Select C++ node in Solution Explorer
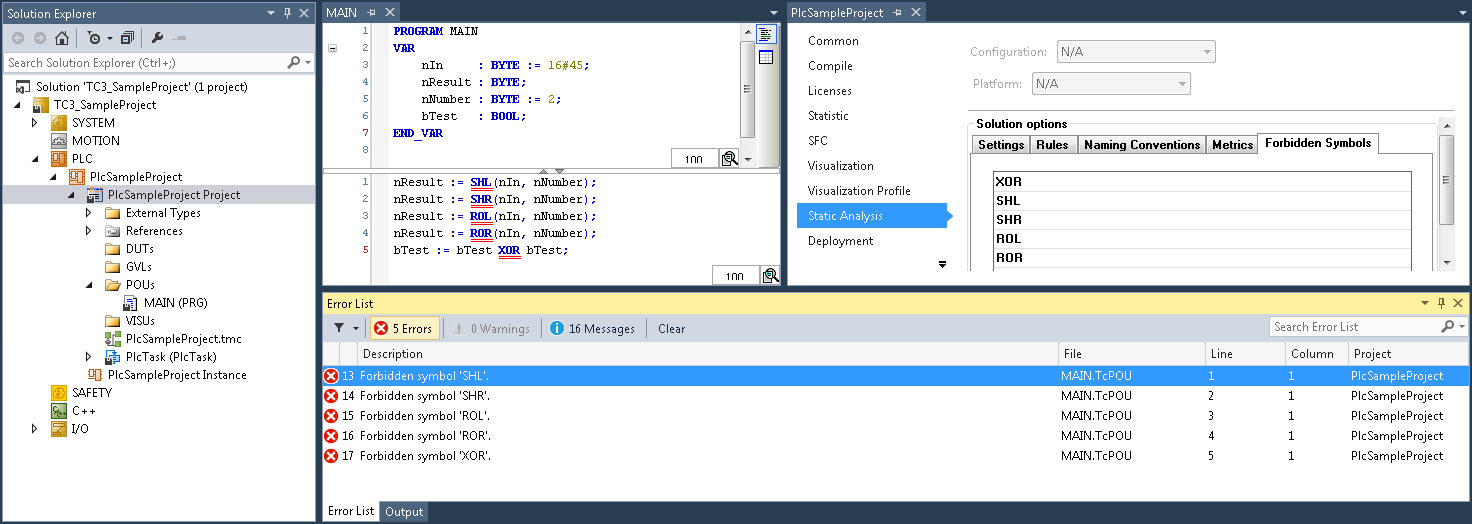This screenshot has height=524, width=1472. (x=84, y=411)
